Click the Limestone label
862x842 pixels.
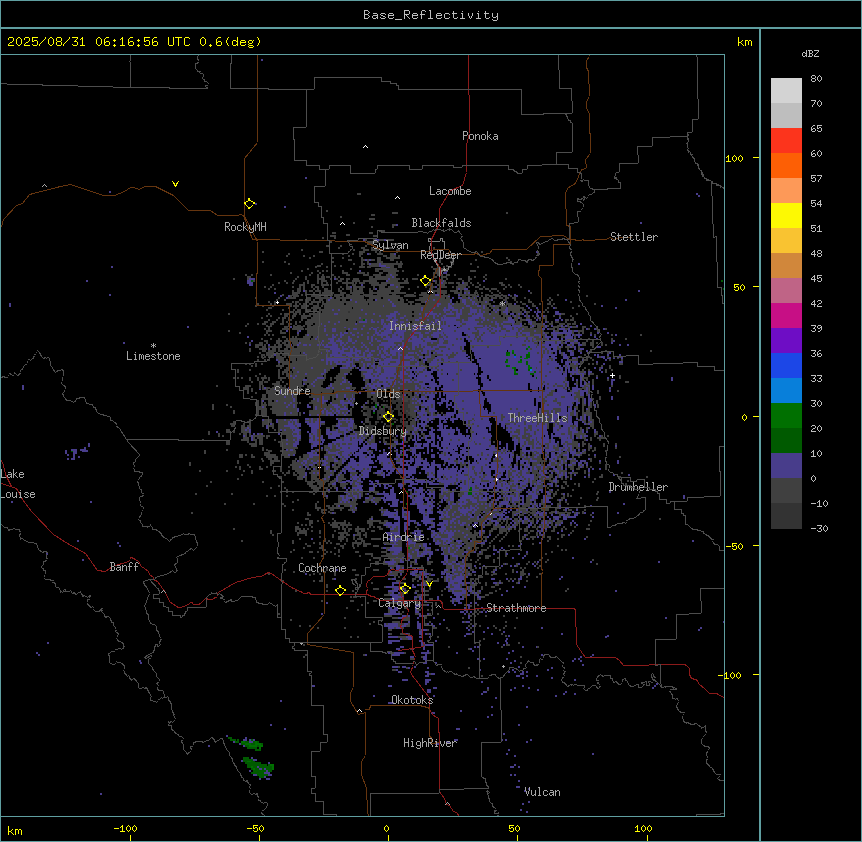(153, 356)
